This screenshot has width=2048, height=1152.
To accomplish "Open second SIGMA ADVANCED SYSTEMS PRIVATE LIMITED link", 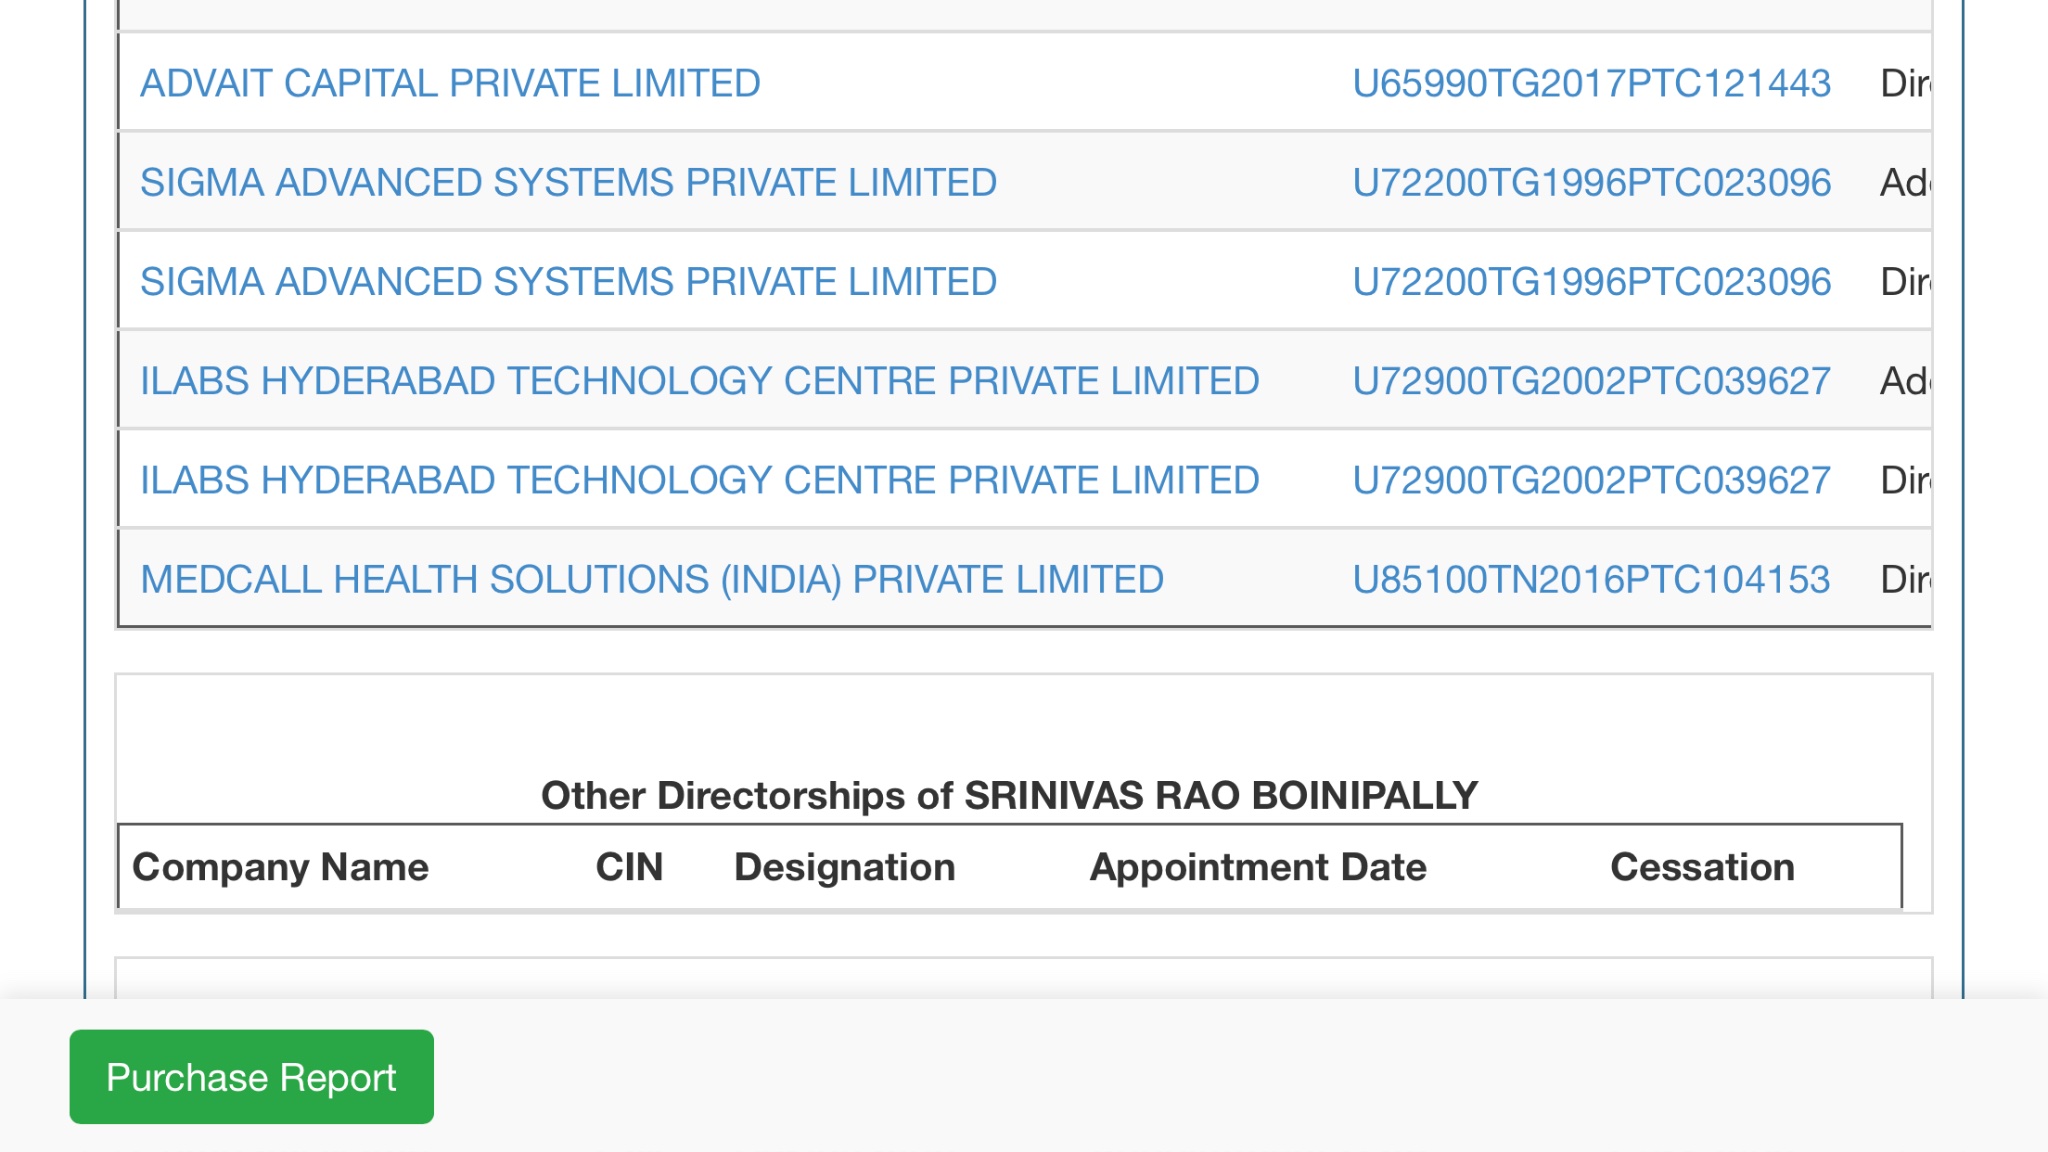I will pos(568,281).
